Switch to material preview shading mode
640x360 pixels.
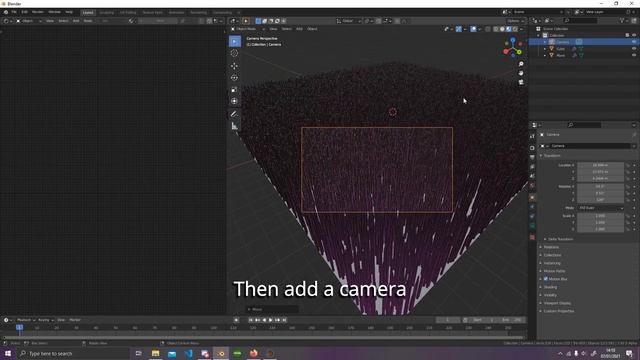click(509, 29)
